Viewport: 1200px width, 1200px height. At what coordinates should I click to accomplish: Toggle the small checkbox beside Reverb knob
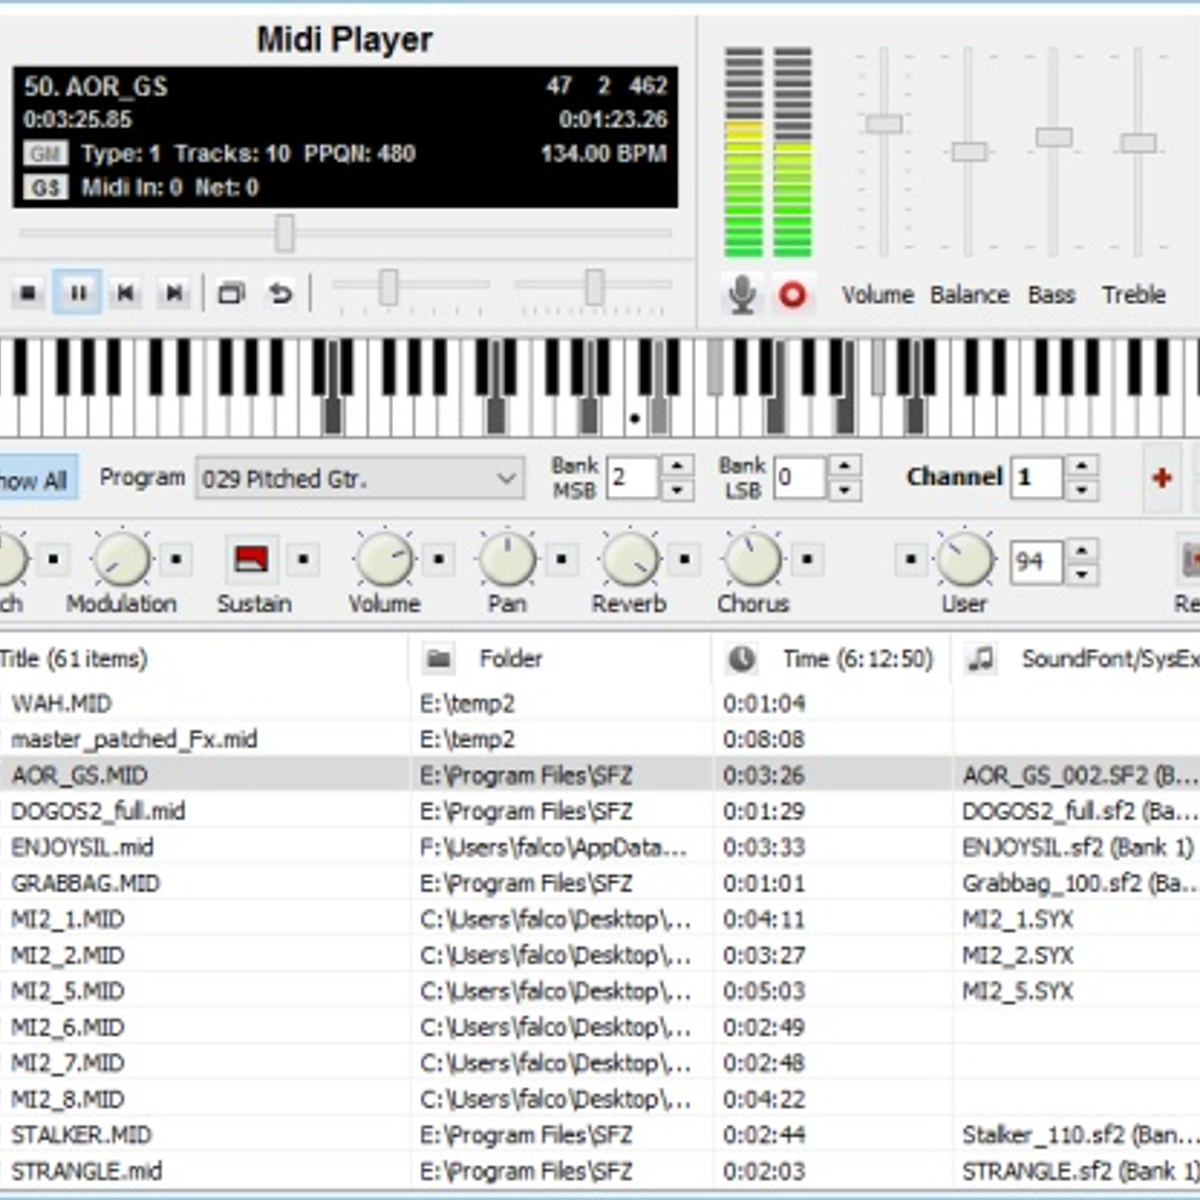pos(684,559)
